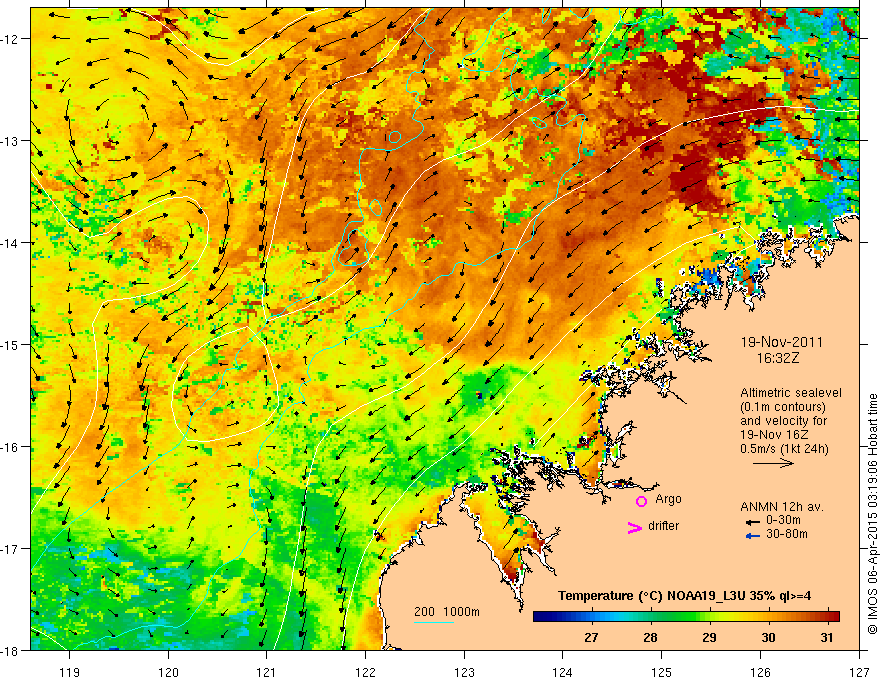Click the 124 longitude axis label
Screen dimensions: 880x680
point(563,672)
